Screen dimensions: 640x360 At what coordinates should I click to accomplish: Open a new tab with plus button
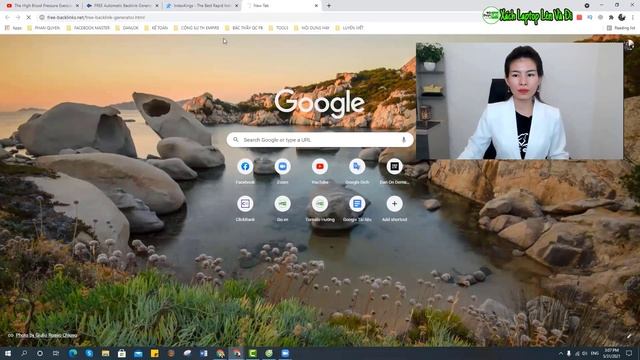click(329, 6)
